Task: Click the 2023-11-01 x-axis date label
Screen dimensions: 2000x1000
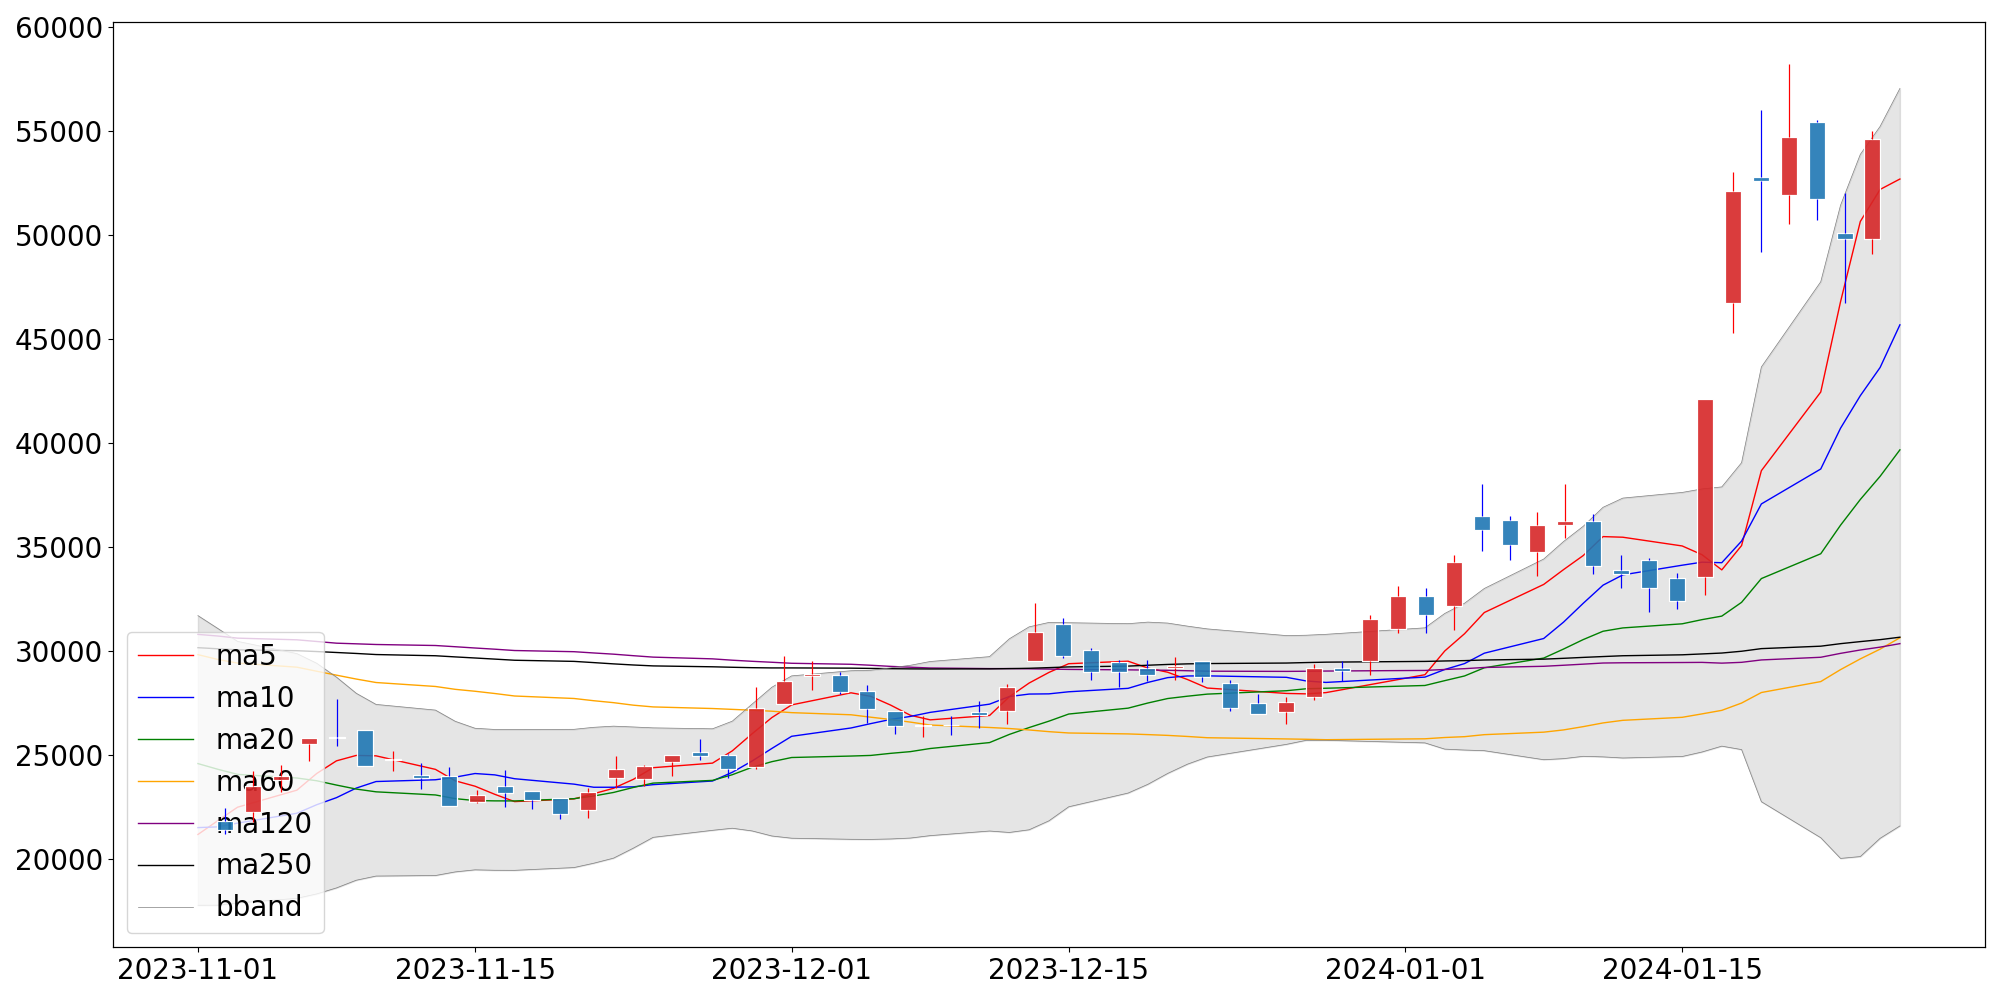Action: pyautogui.click(x=198, y=970)
